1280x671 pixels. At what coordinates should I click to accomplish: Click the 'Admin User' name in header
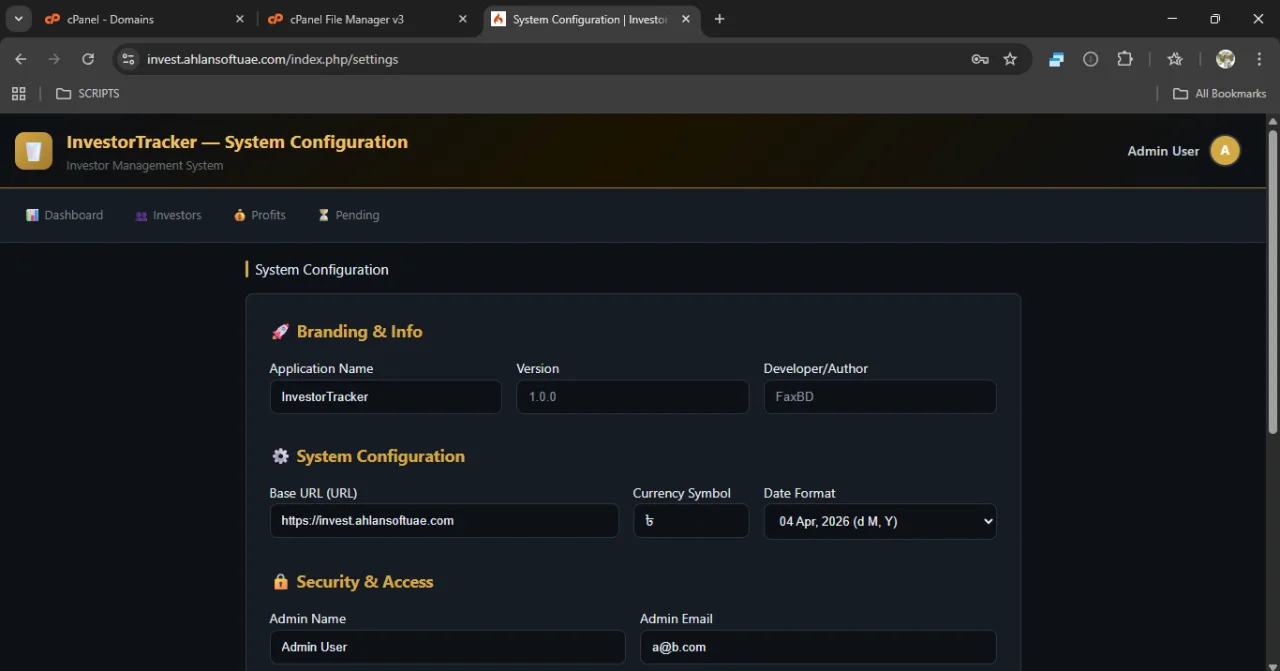tap(1163, 151)
